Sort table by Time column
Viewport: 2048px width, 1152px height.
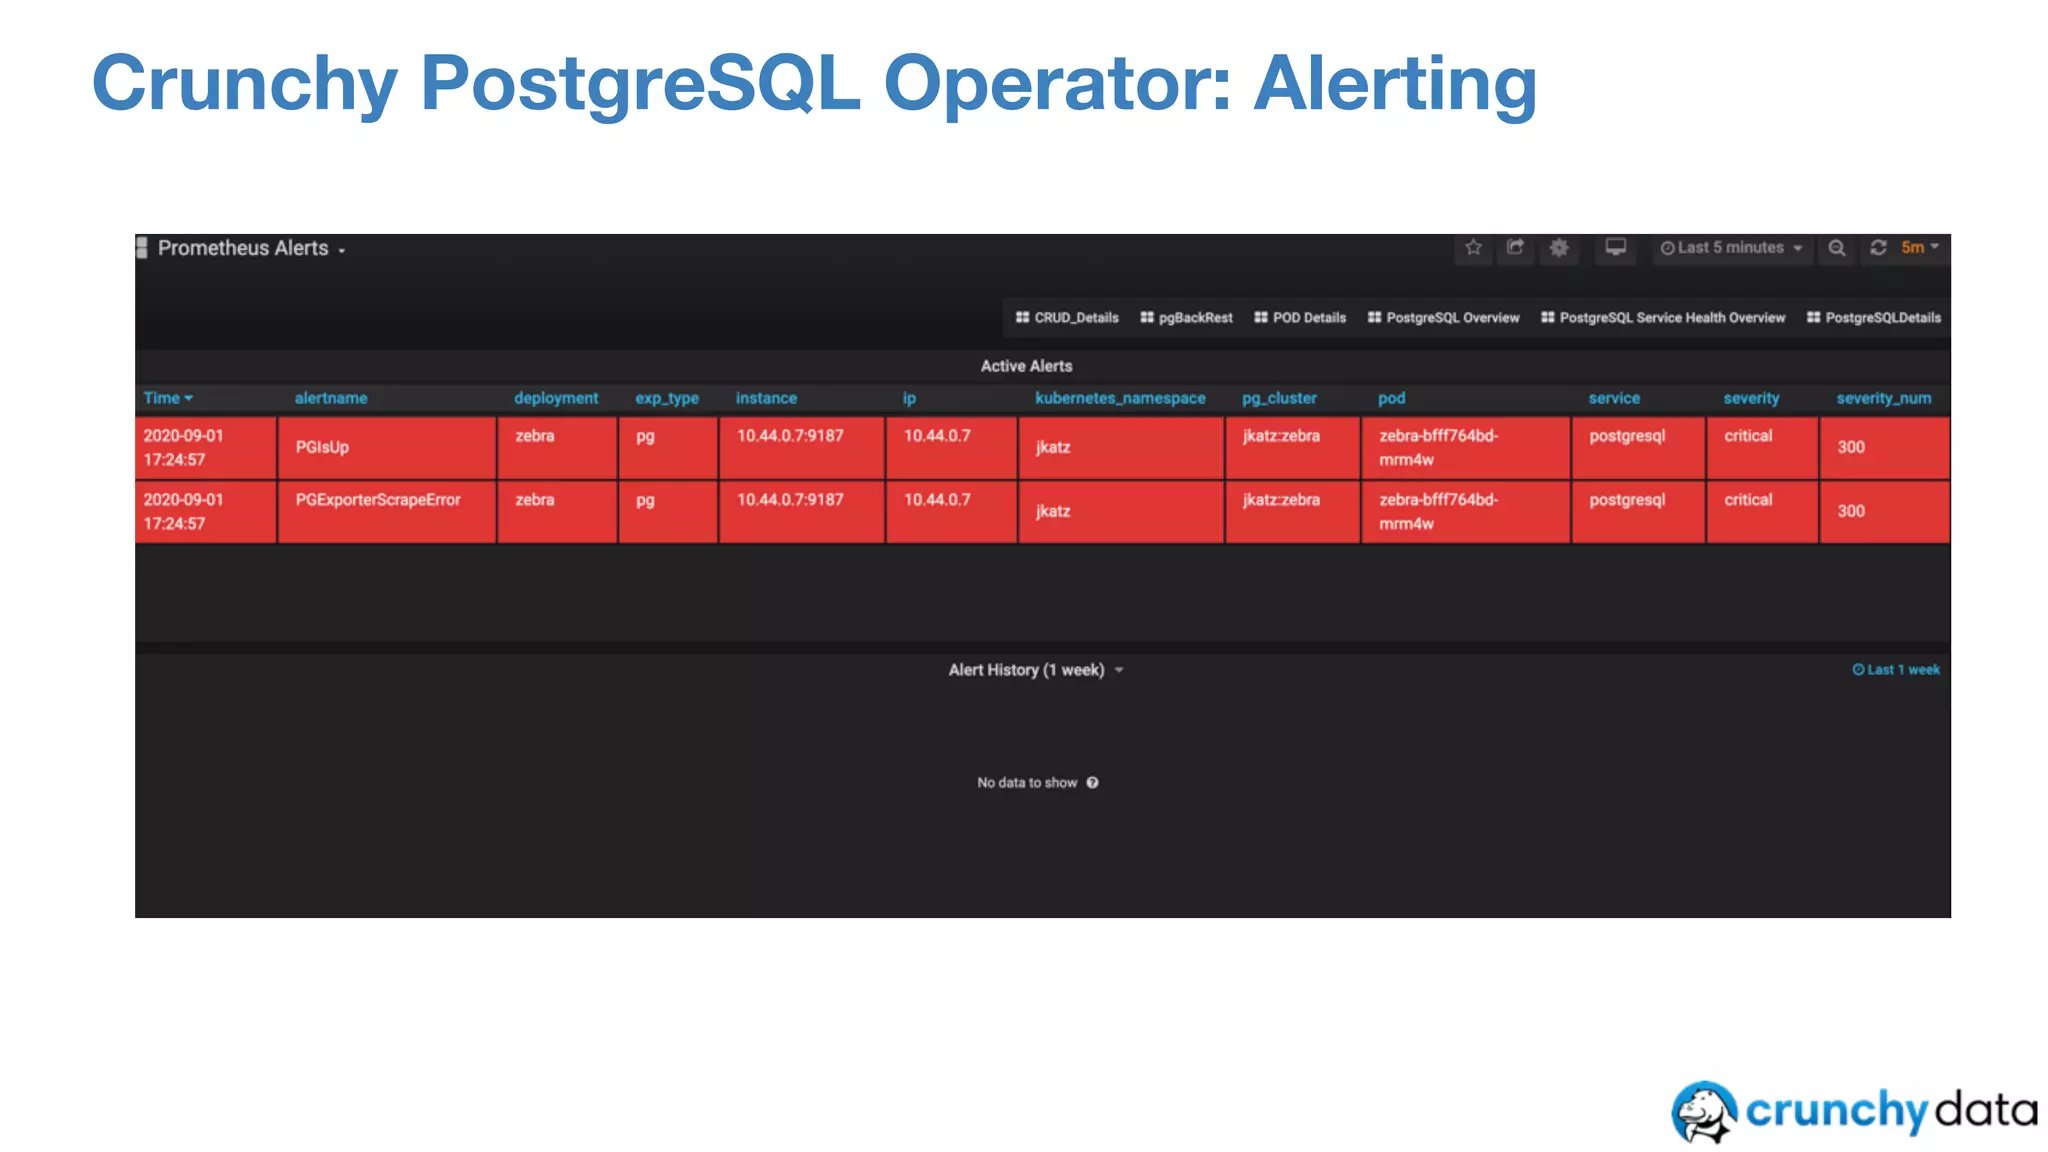coord(168,398)
